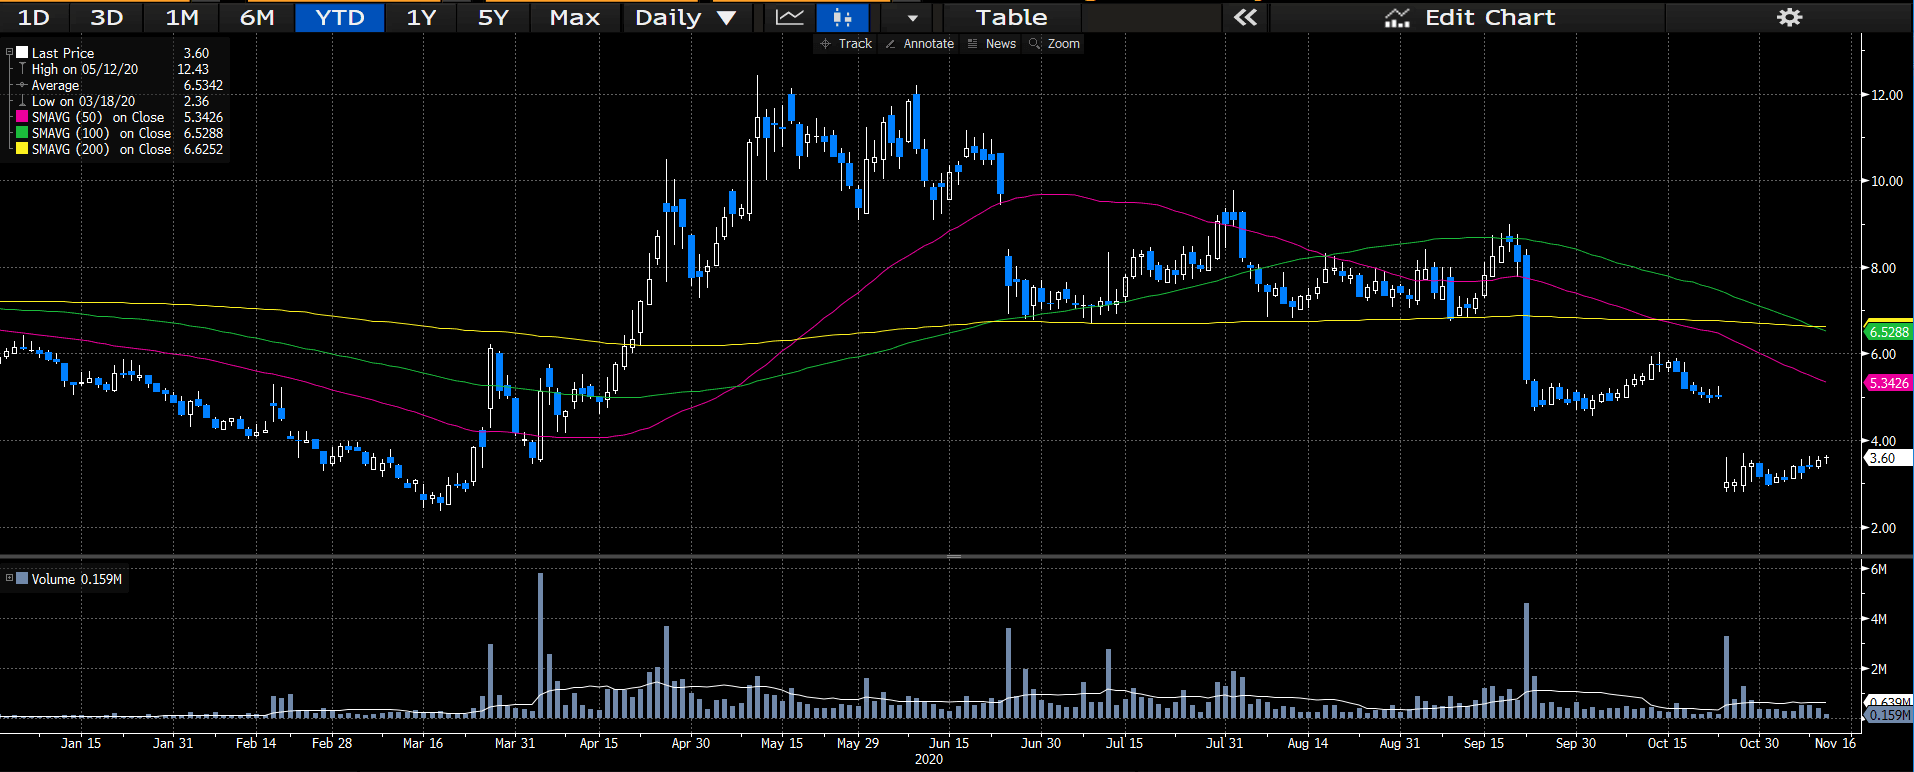Open chart type dropdown arrow
The image size is (1914, 772).
tap(912, 17)
